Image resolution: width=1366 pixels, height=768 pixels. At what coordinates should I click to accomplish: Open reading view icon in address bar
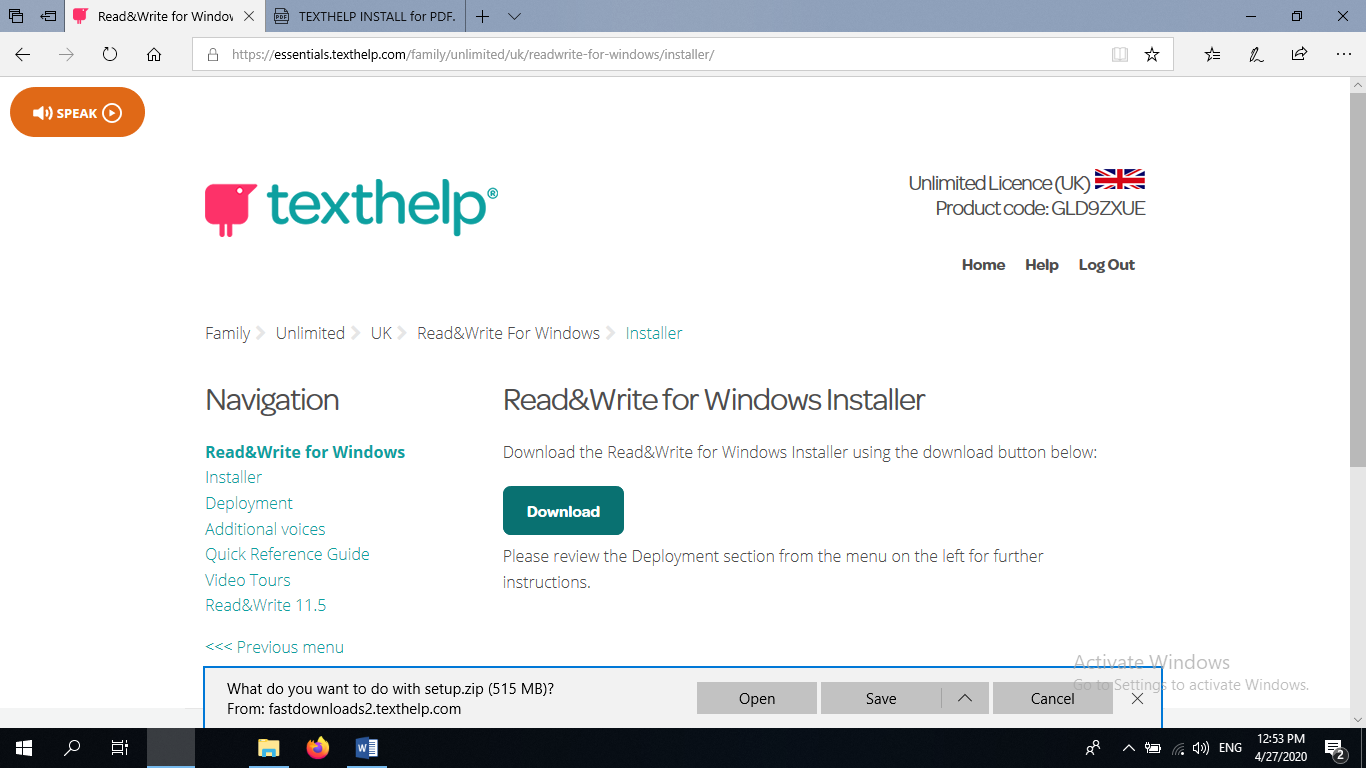pos(1120,55)
